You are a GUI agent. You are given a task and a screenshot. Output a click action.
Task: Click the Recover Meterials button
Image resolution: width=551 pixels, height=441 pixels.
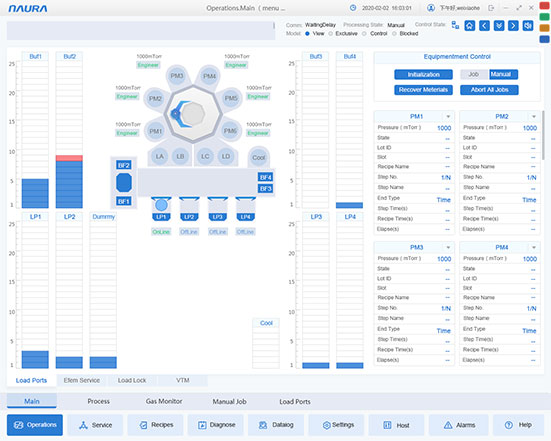(423, 90)
